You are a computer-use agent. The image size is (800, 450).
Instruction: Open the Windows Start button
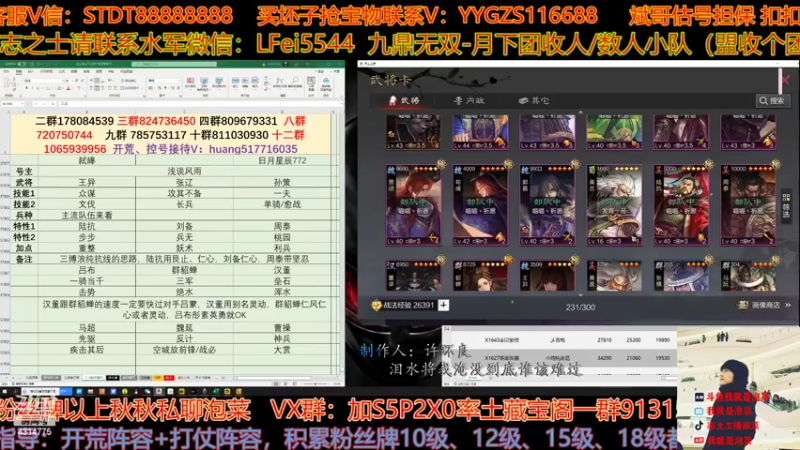(5, 392)
